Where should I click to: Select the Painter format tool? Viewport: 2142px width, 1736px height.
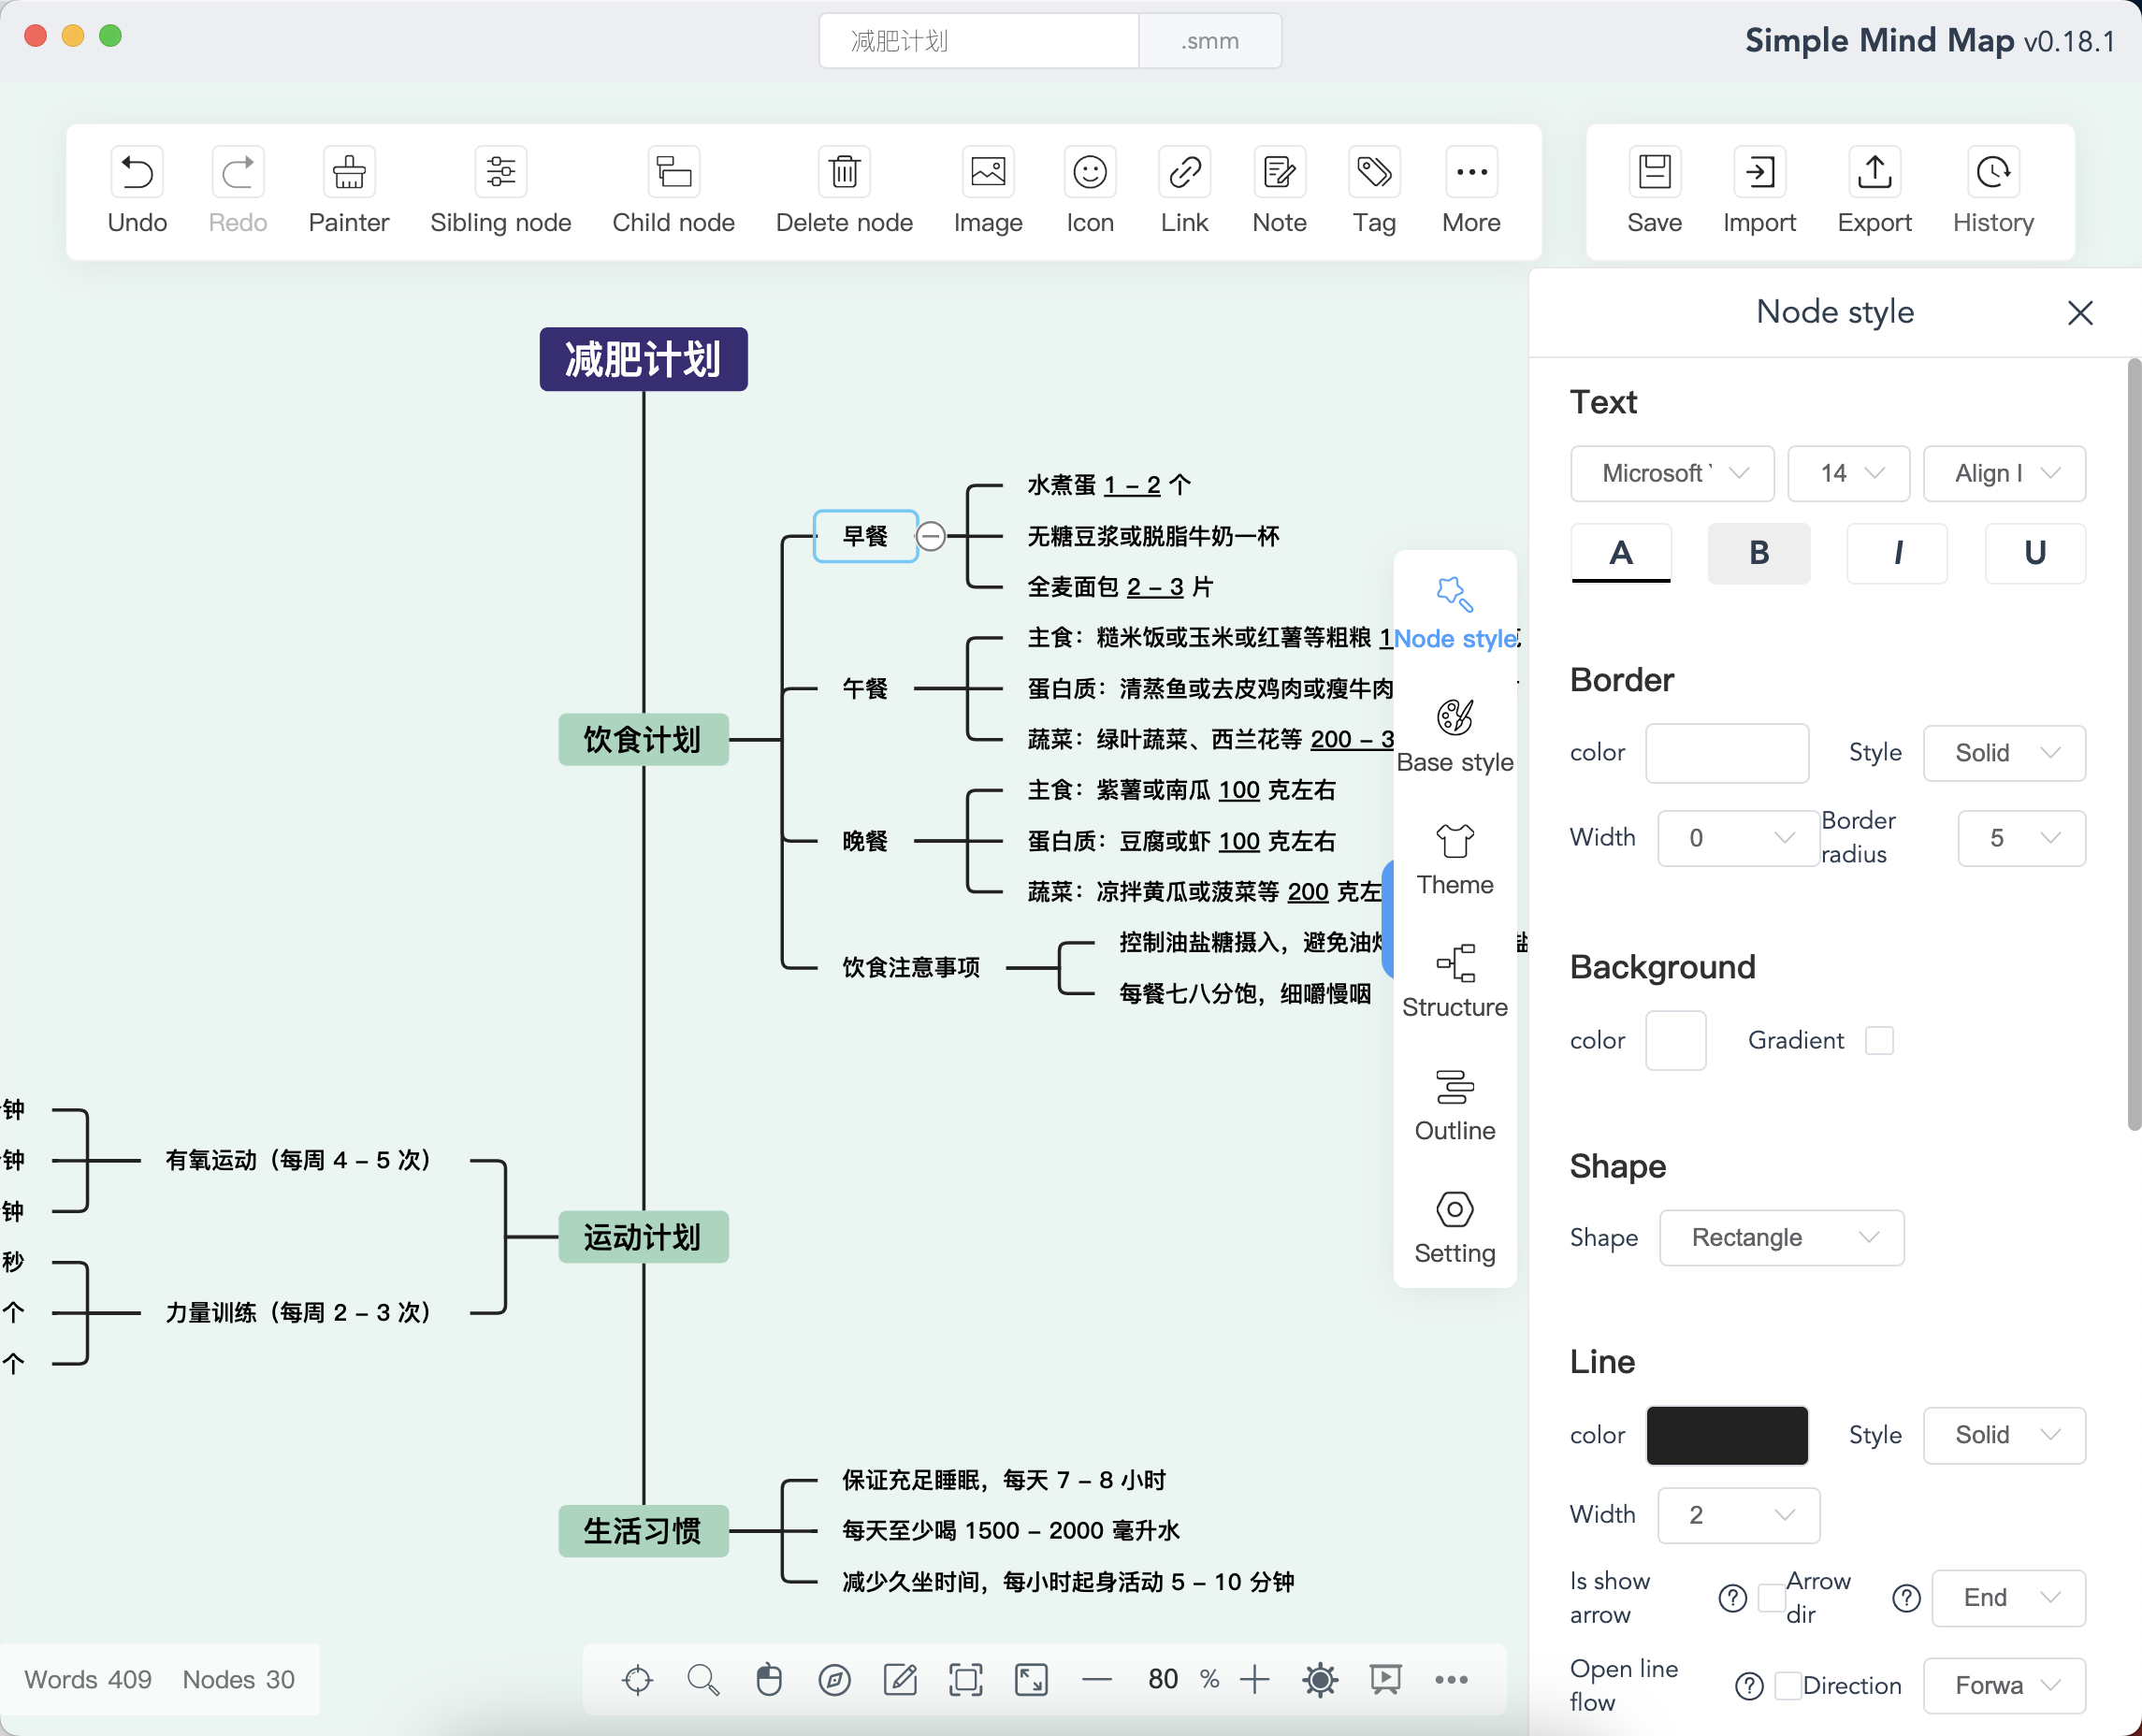(348, 190)
